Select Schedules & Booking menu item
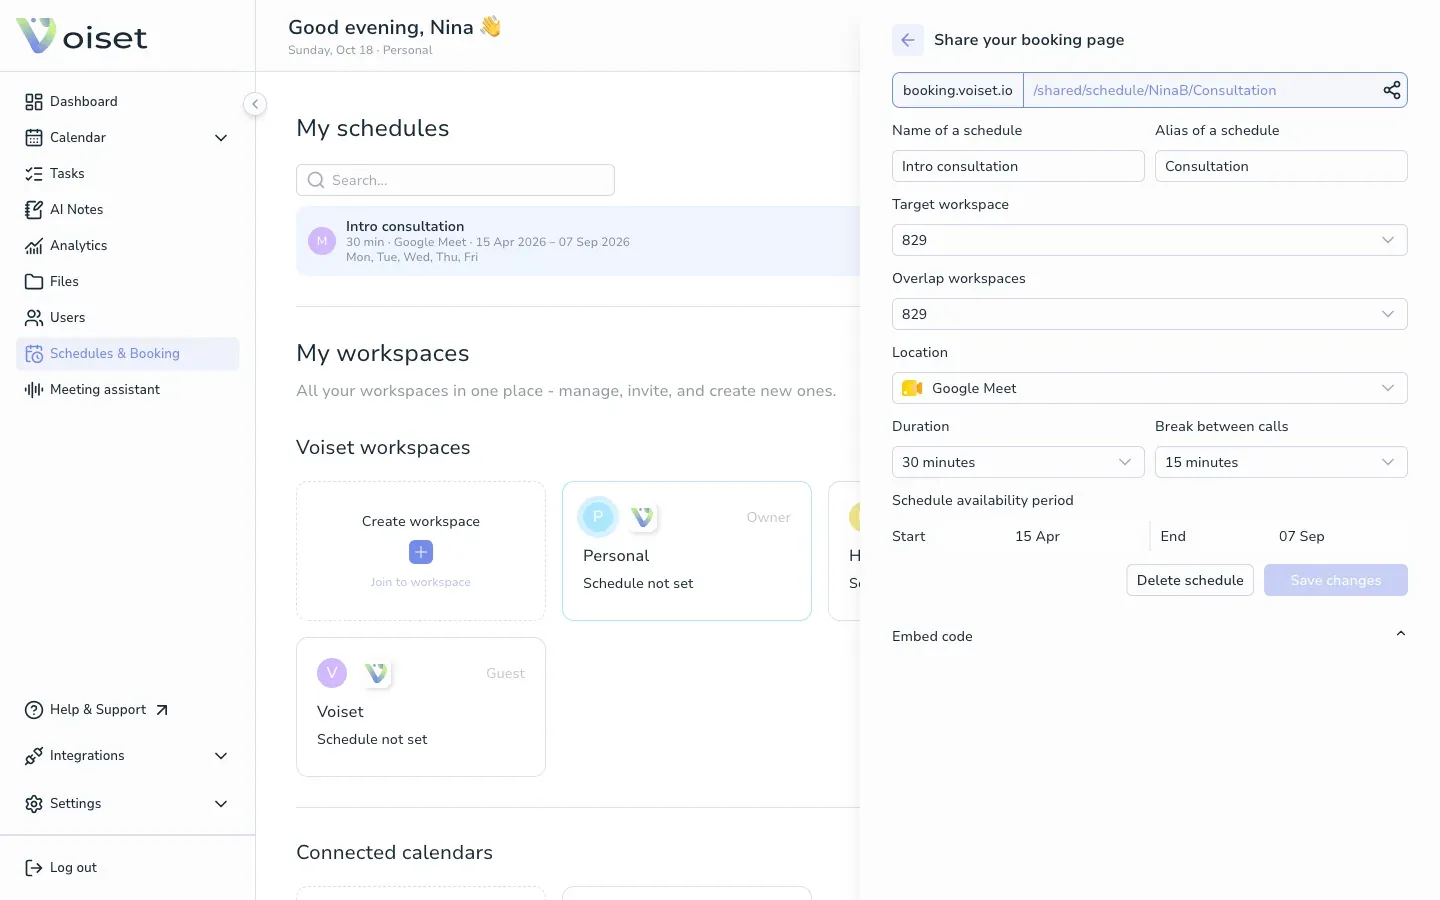Viewport: 1440px width, 900px height. pyautogui.click(x=128, y=353)
